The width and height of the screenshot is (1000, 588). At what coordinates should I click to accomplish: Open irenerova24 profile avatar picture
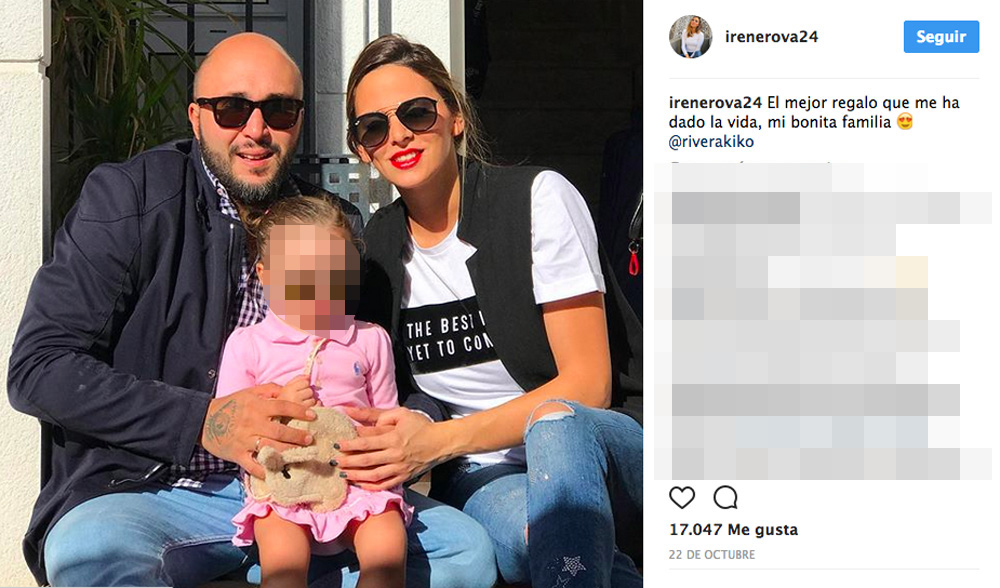click(x=690, y=37)
